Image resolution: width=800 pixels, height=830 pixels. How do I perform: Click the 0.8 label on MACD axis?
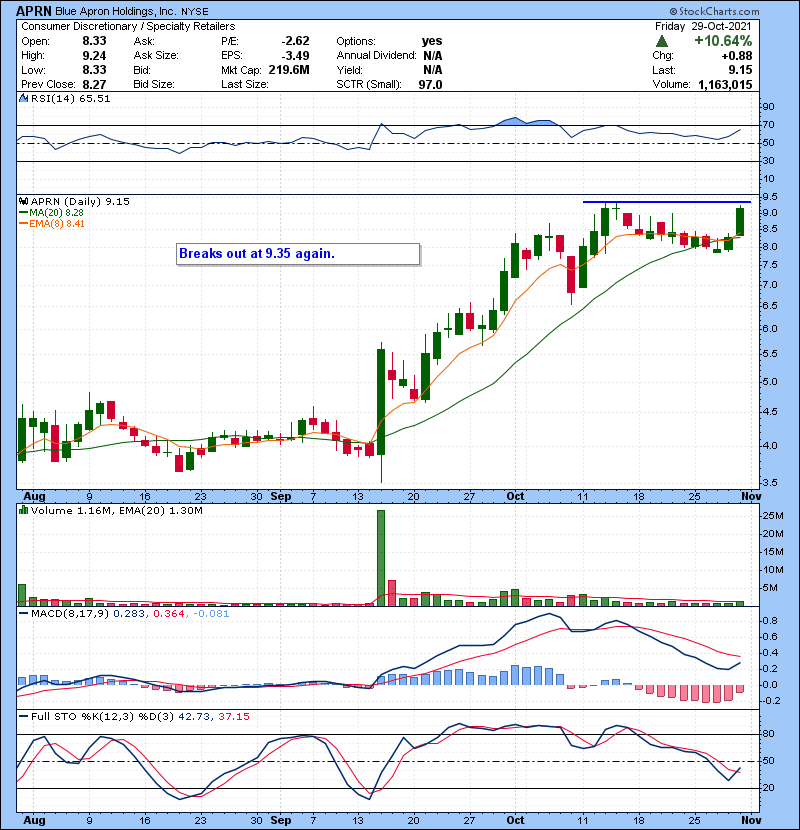pos(770,621)
